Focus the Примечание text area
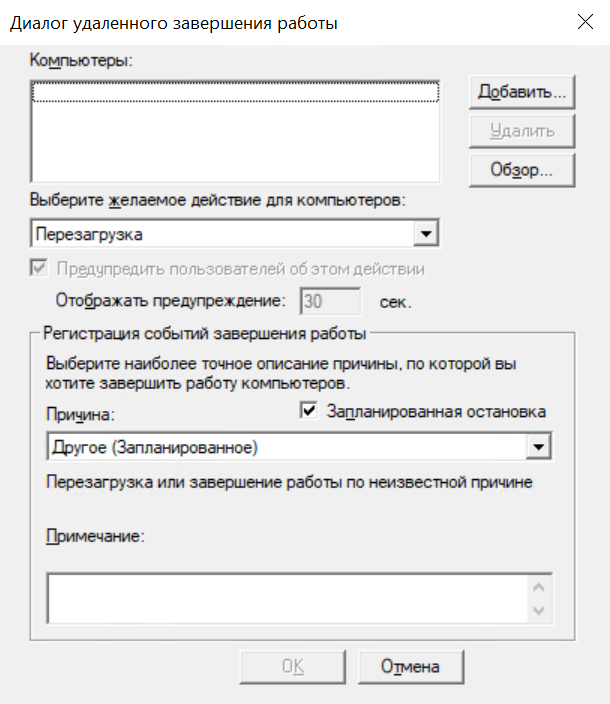Viewport: 610px width, 704px height. [287, 598]
